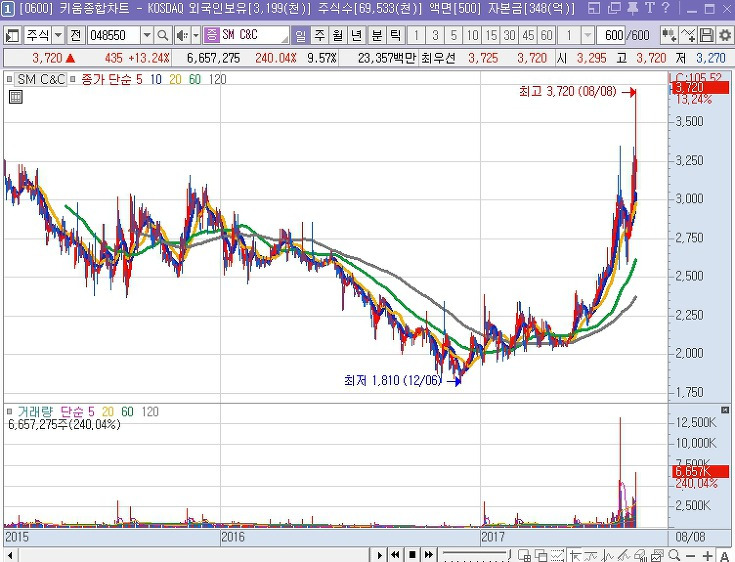Click the stock code search magnifier
The image size is (735, 562).
point(163,35)
